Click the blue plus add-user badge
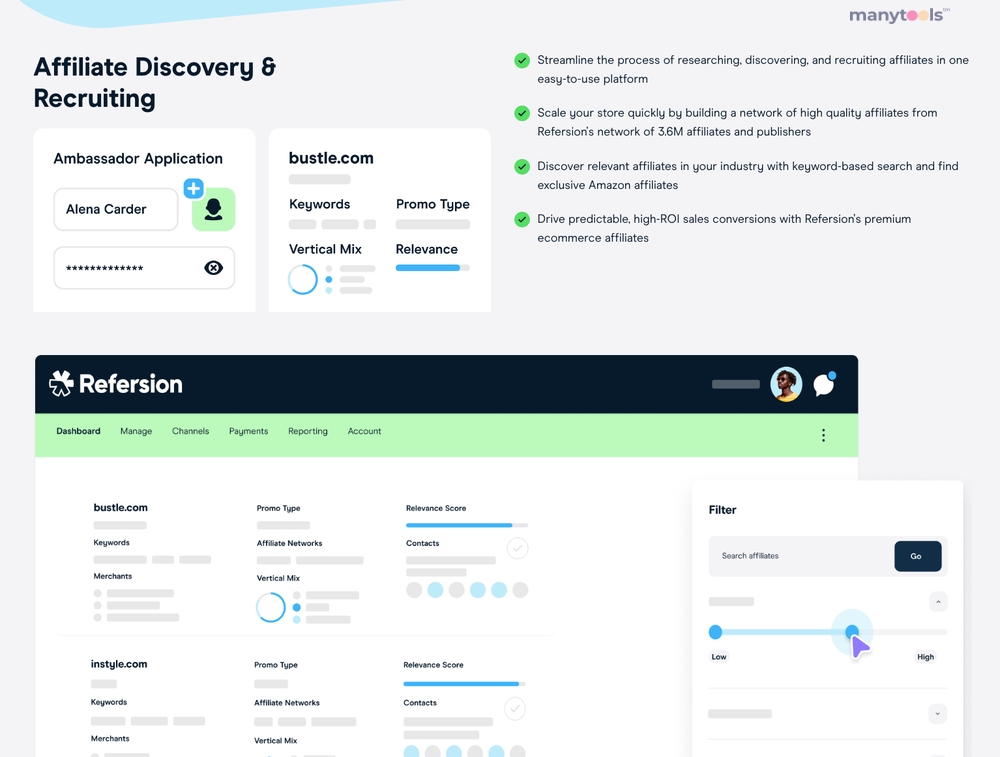Screen dimensions: 1000x757 tap(193, 188)
